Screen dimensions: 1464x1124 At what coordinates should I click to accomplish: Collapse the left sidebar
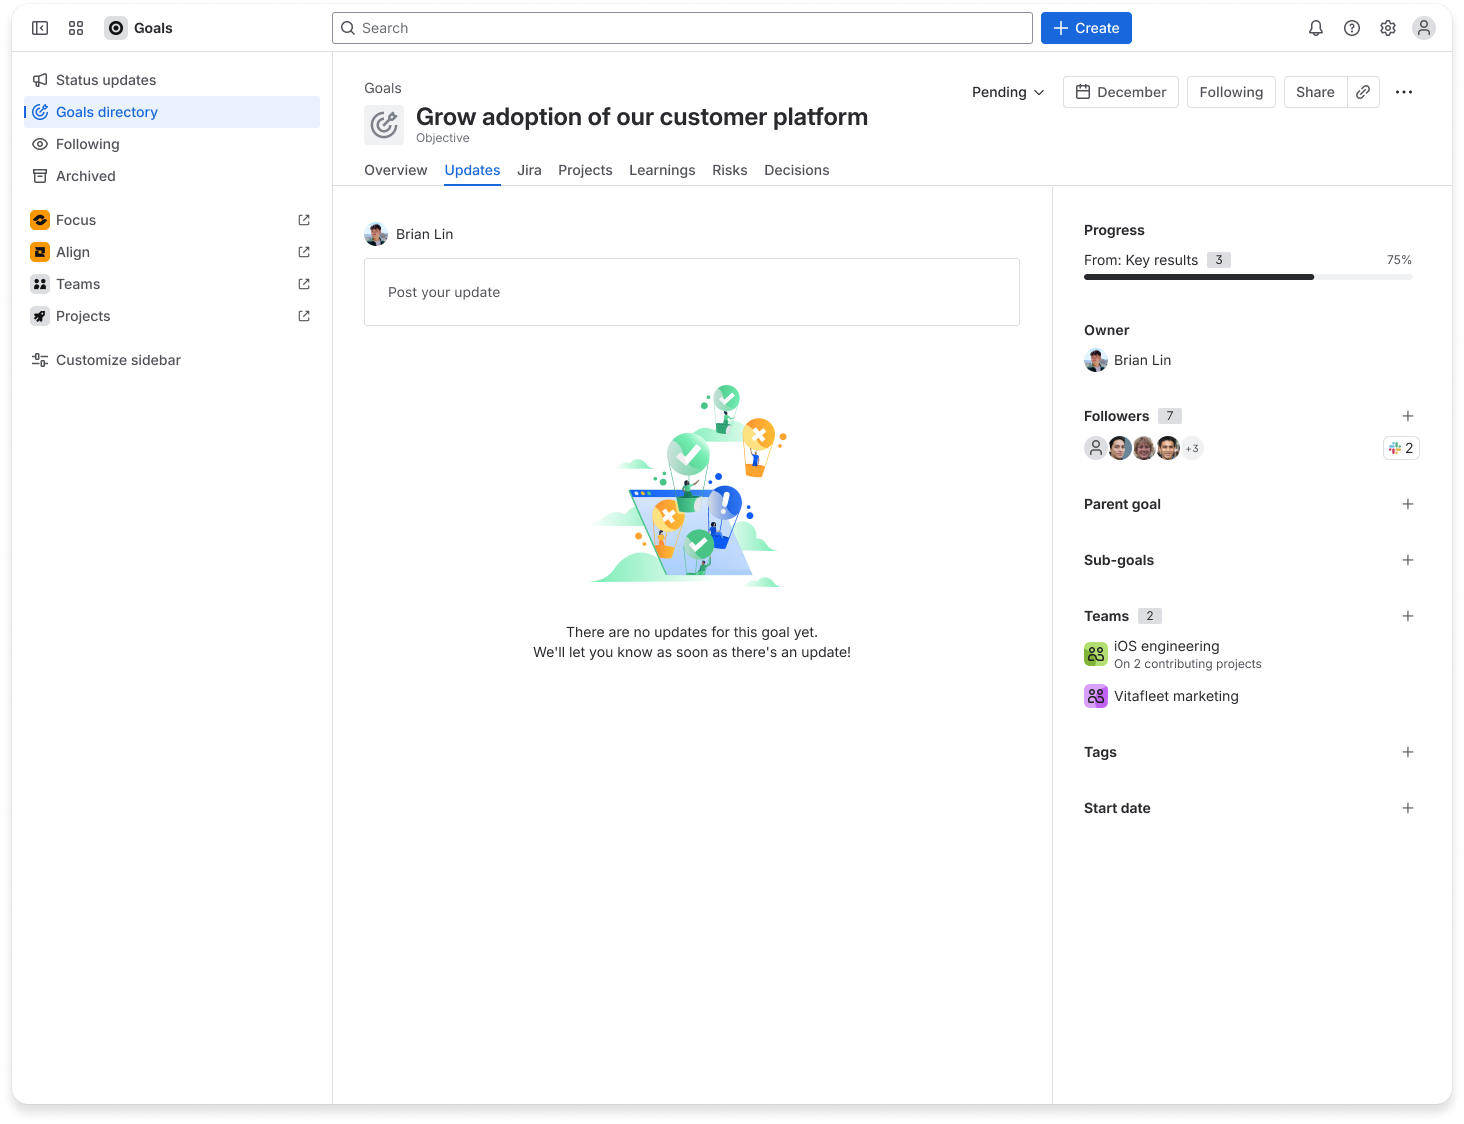(40, 27)
